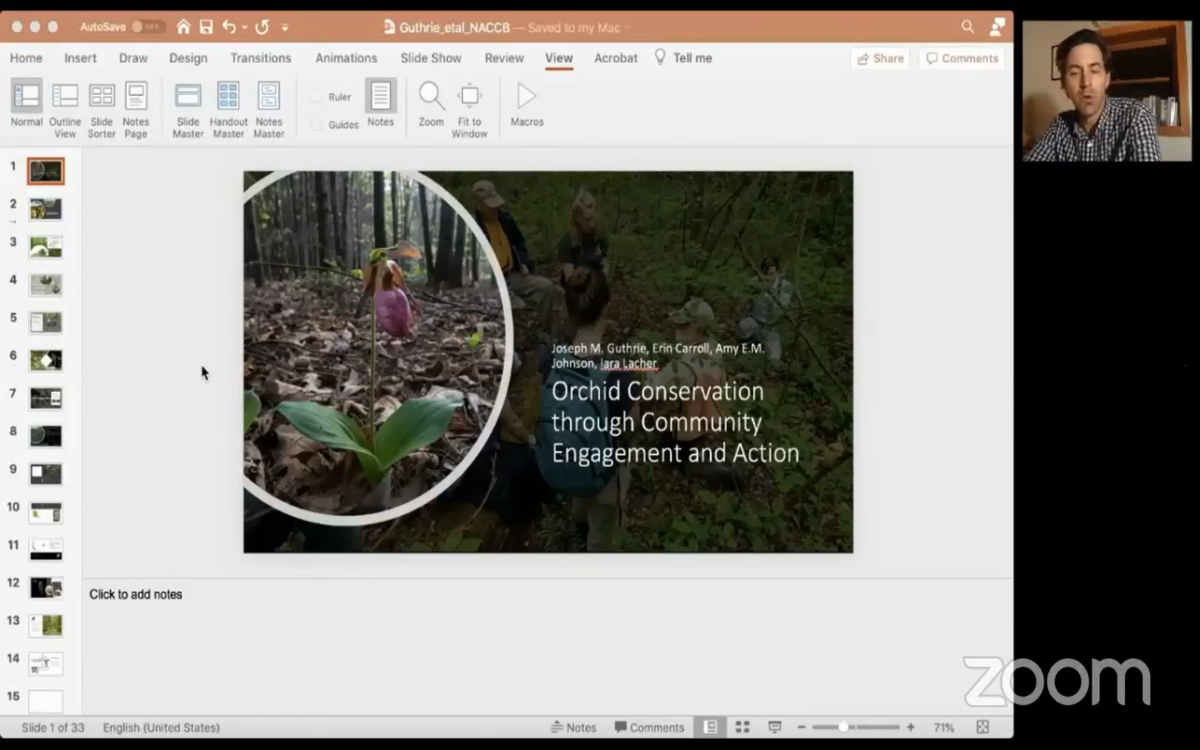The width and height of the screenshot is (1200, 750).
Task: Switch to the Animations tab
Action: pyautogui.click(x=346, y=58)
